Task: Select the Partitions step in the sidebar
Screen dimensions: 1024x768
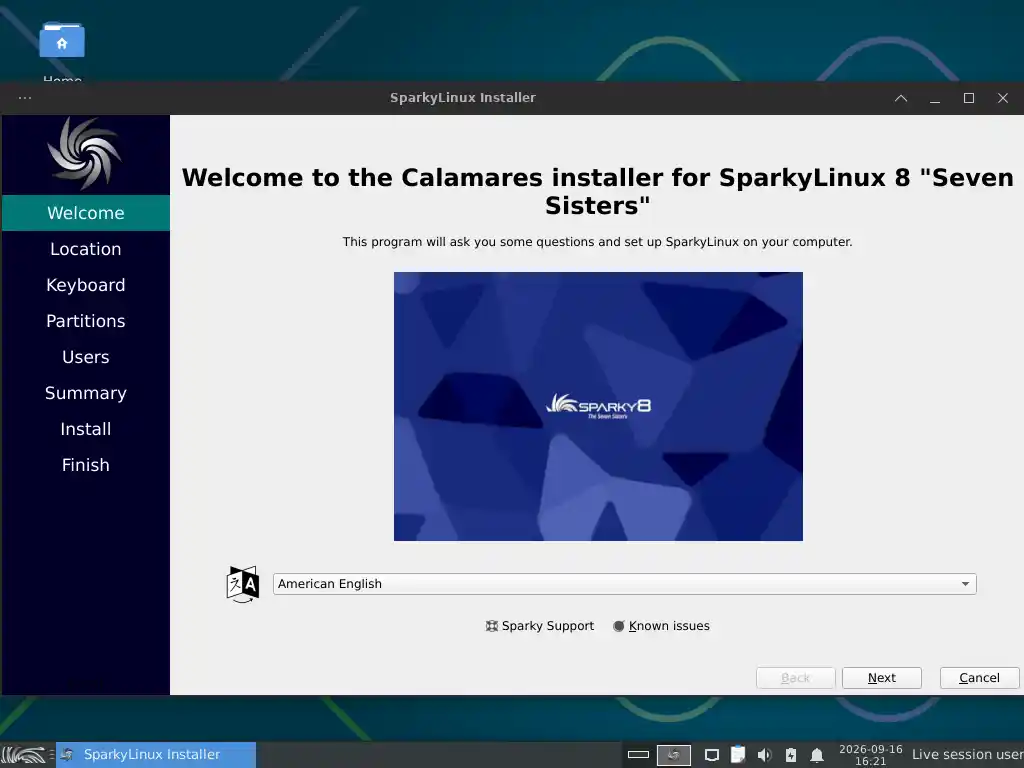Action: (x=86, y=321)
